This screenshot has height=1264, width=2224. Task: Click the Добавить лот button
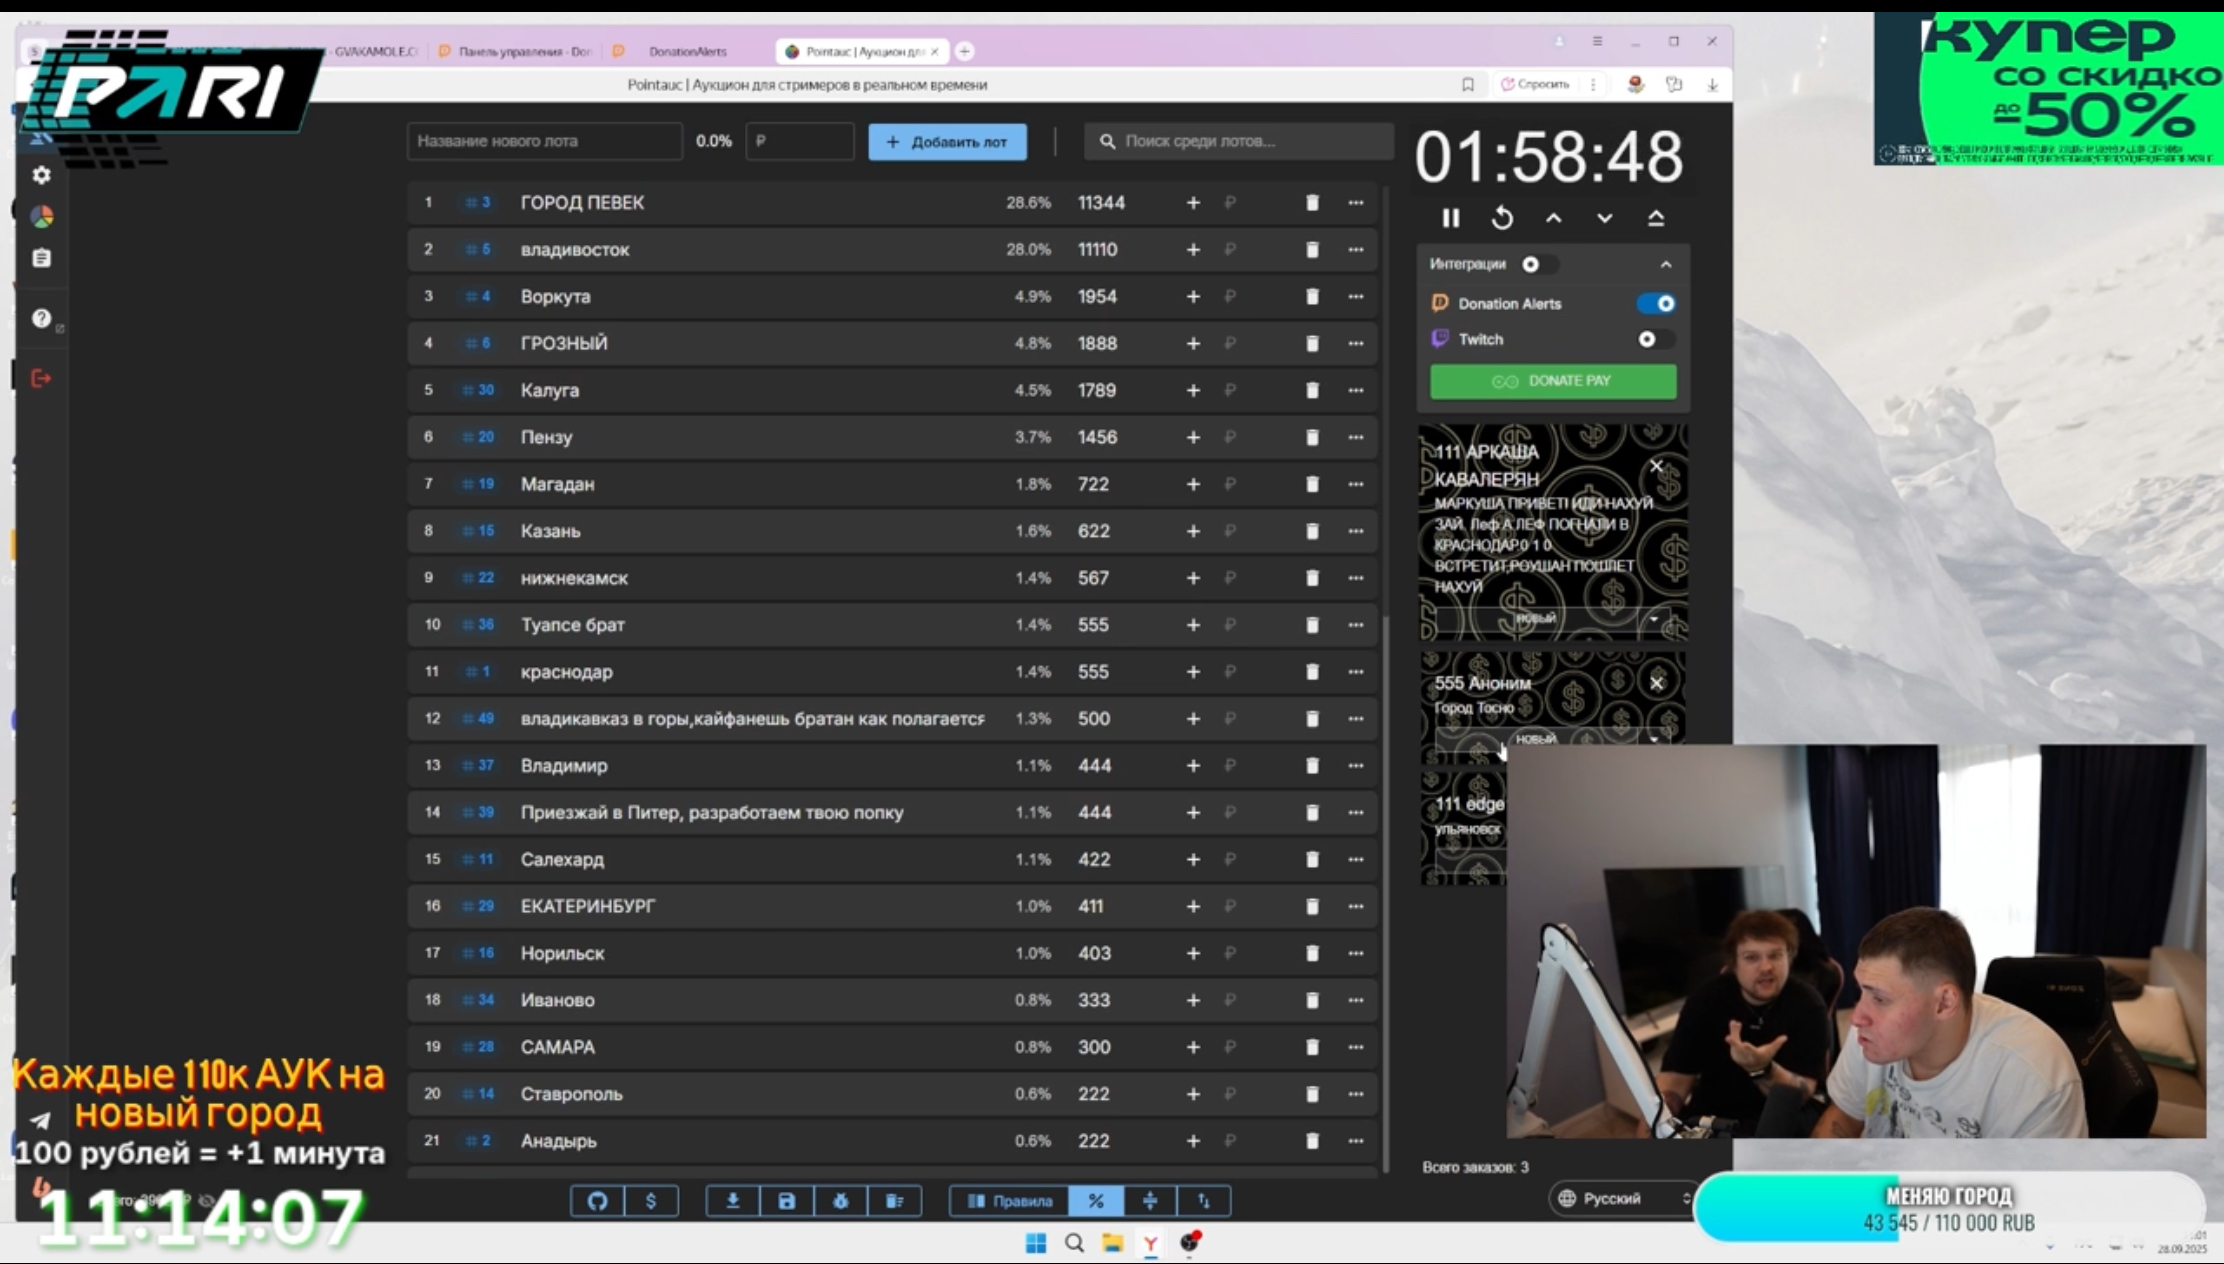946,142
